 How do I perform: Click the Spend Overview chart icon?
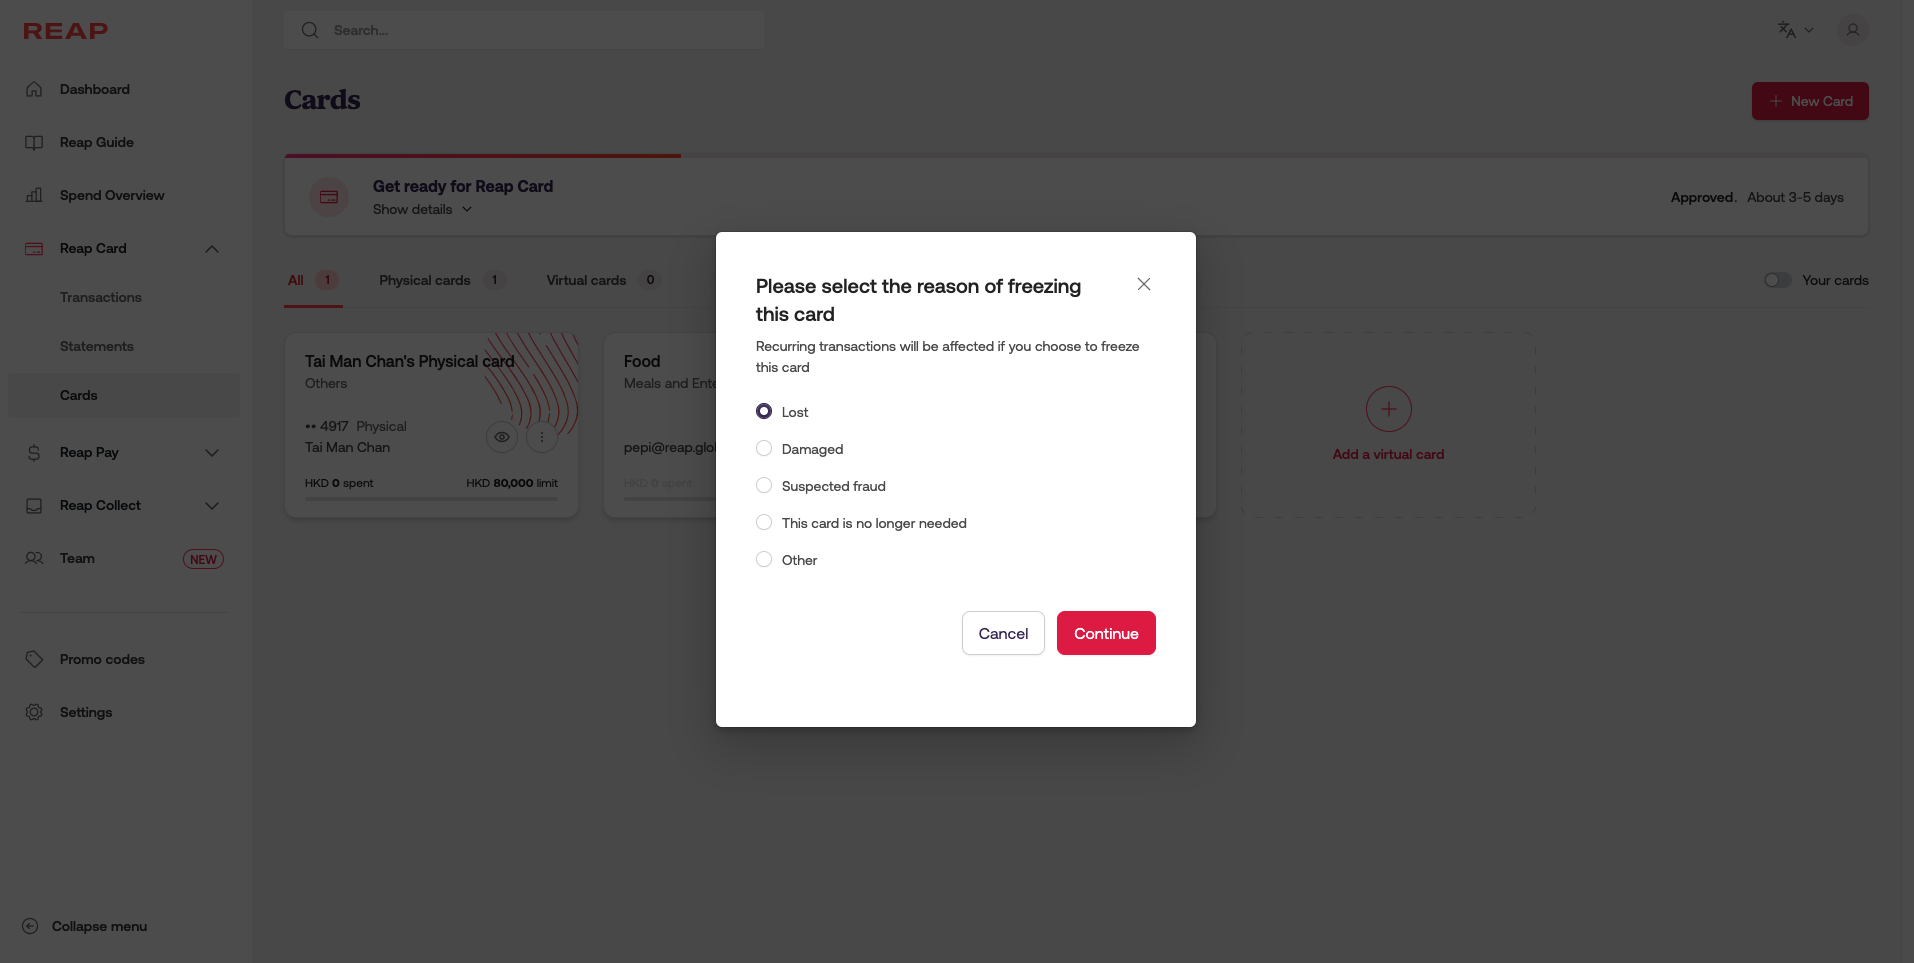tap(34, 195)
